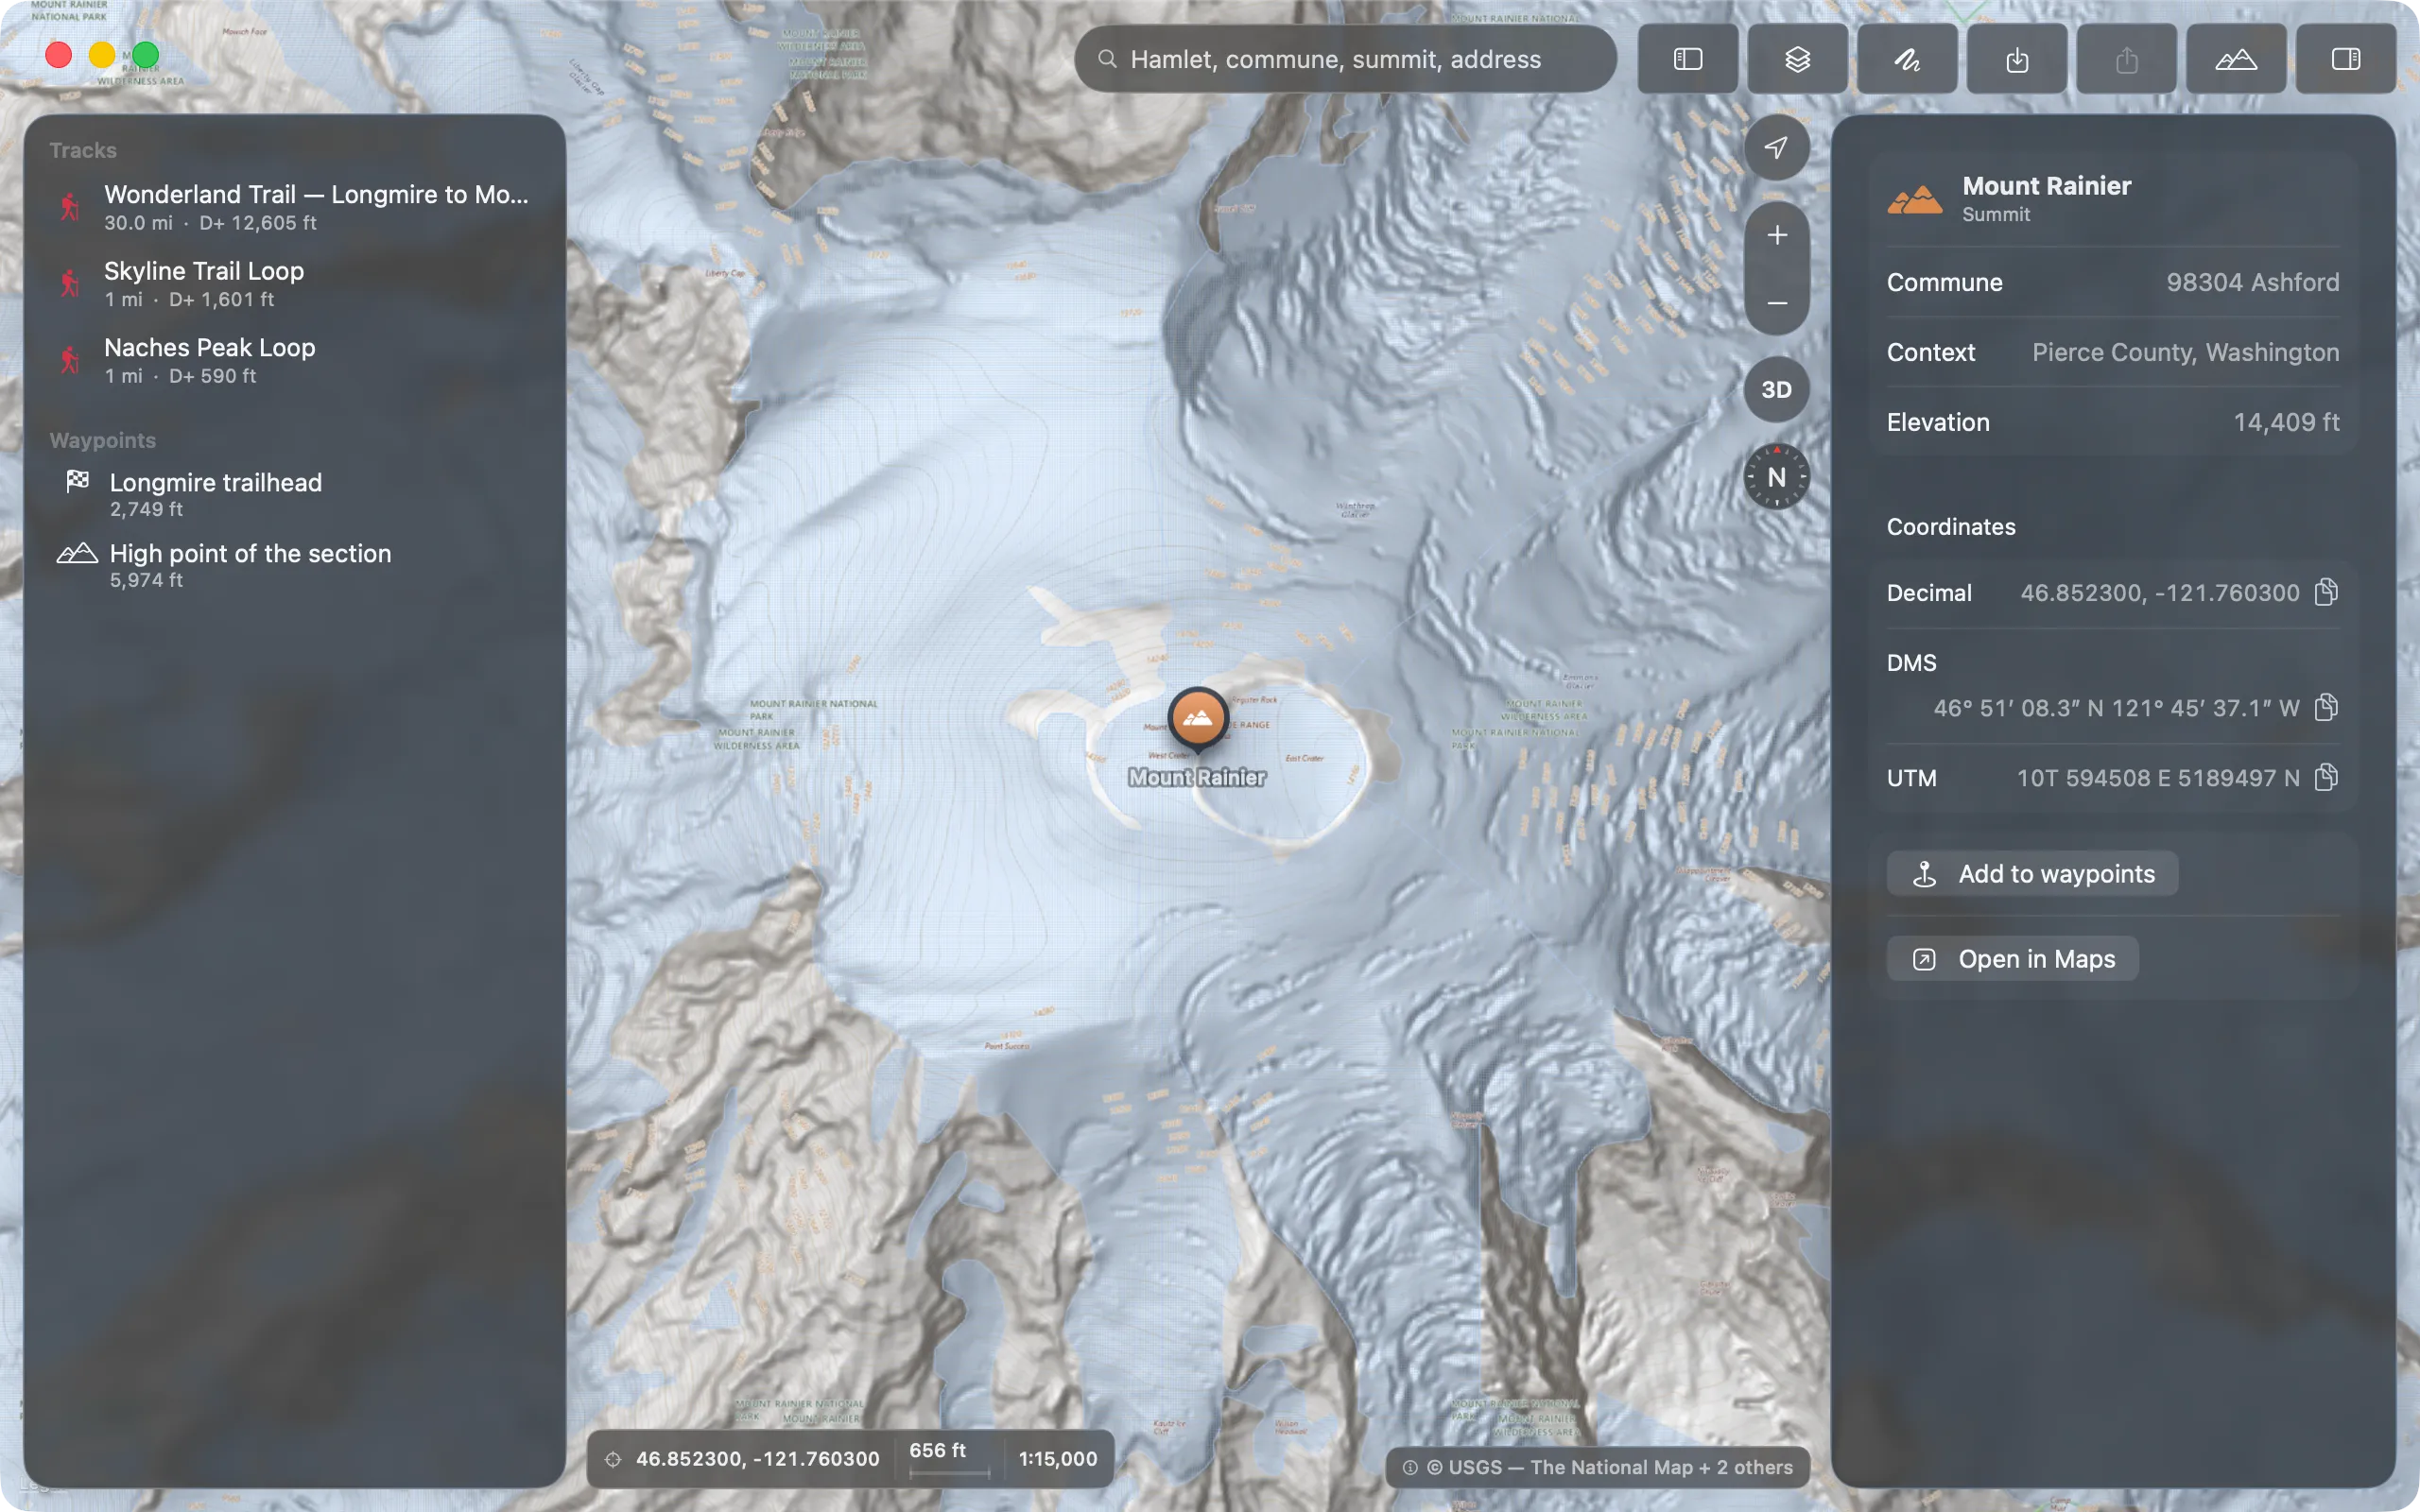Open Wonderland Trail track

[295, 207]
